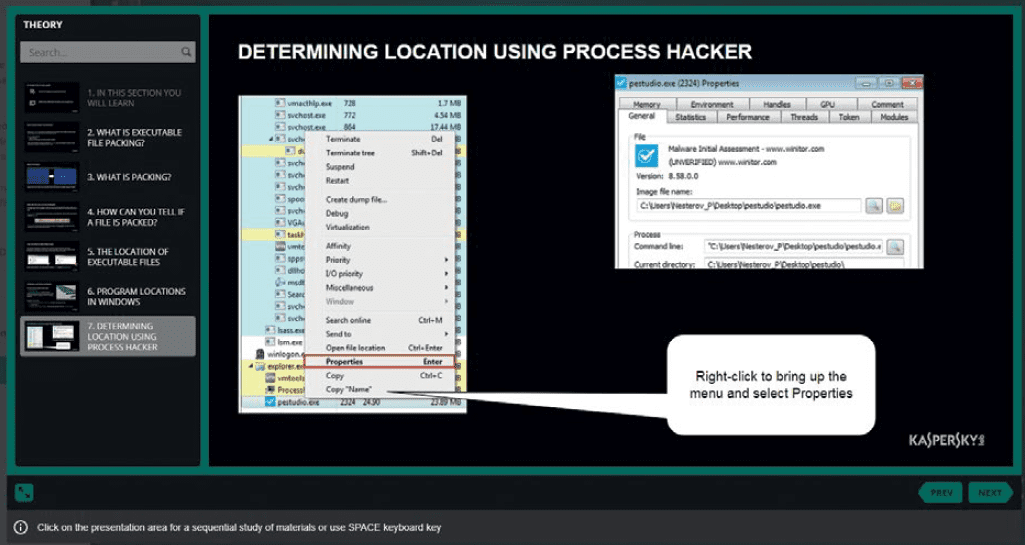The height and width of the screenshot is (545, 1025).
Task: Switch to the Comment tab
Action: pyautogui.click(x=886, y=105)
